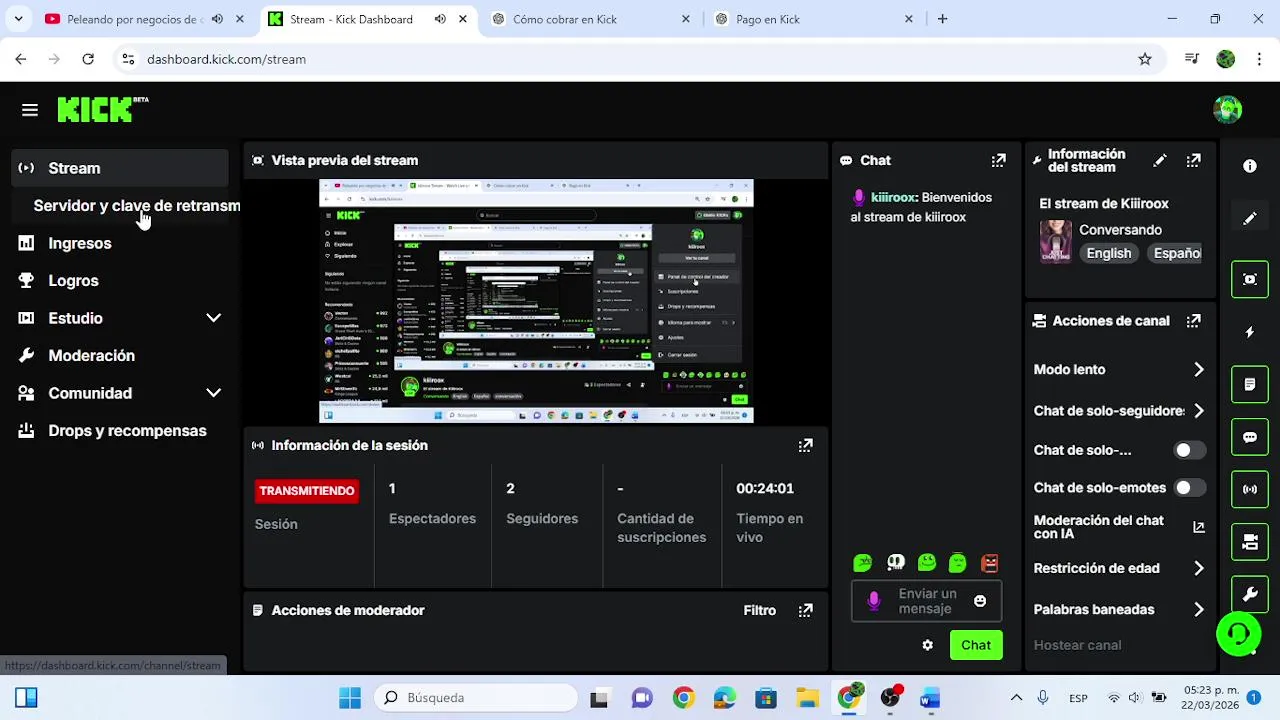Switch to Cómo cobrar en Kick tab

(591, 19)
